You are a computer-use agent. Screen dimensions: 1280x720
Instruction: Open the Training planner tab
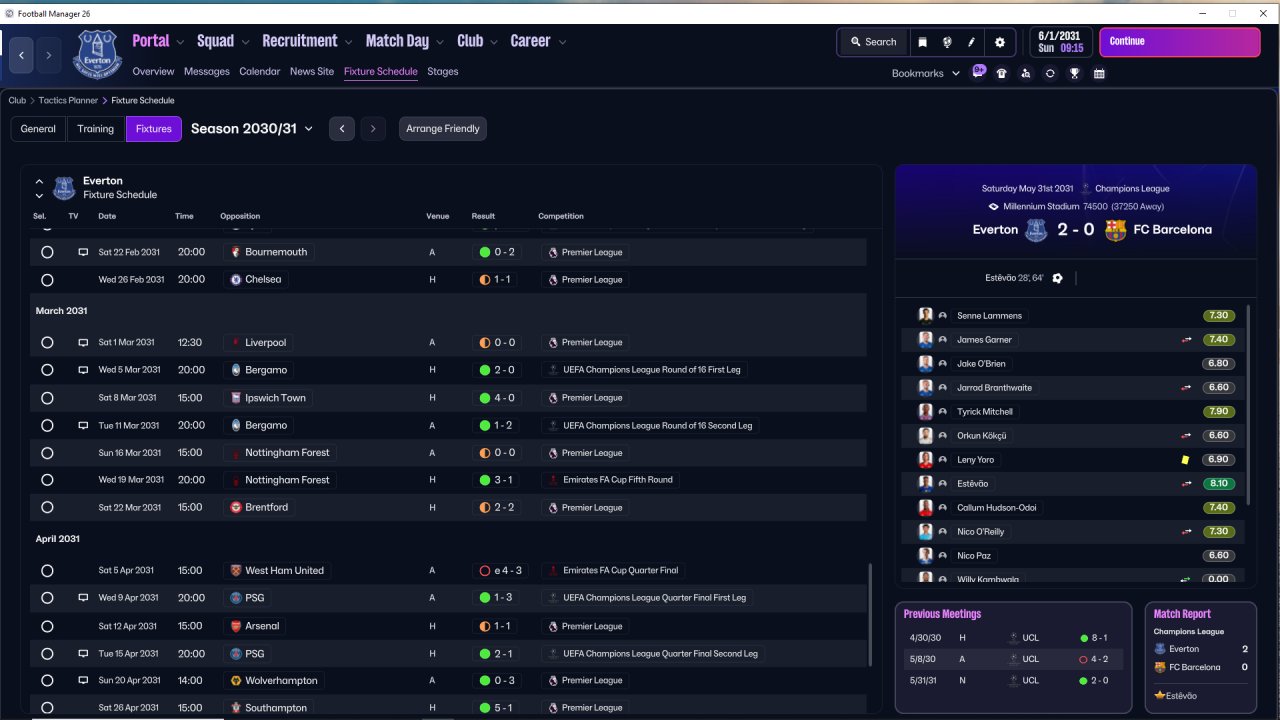click(96, 129)
